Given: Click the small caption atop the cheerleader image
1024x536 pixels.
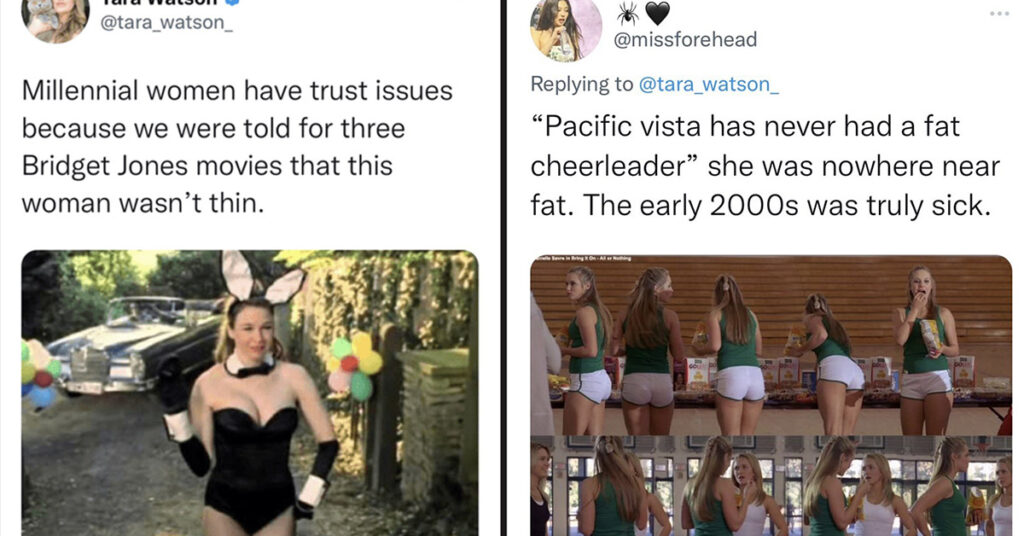Looking at the screenshot, I should click(583, 259).
